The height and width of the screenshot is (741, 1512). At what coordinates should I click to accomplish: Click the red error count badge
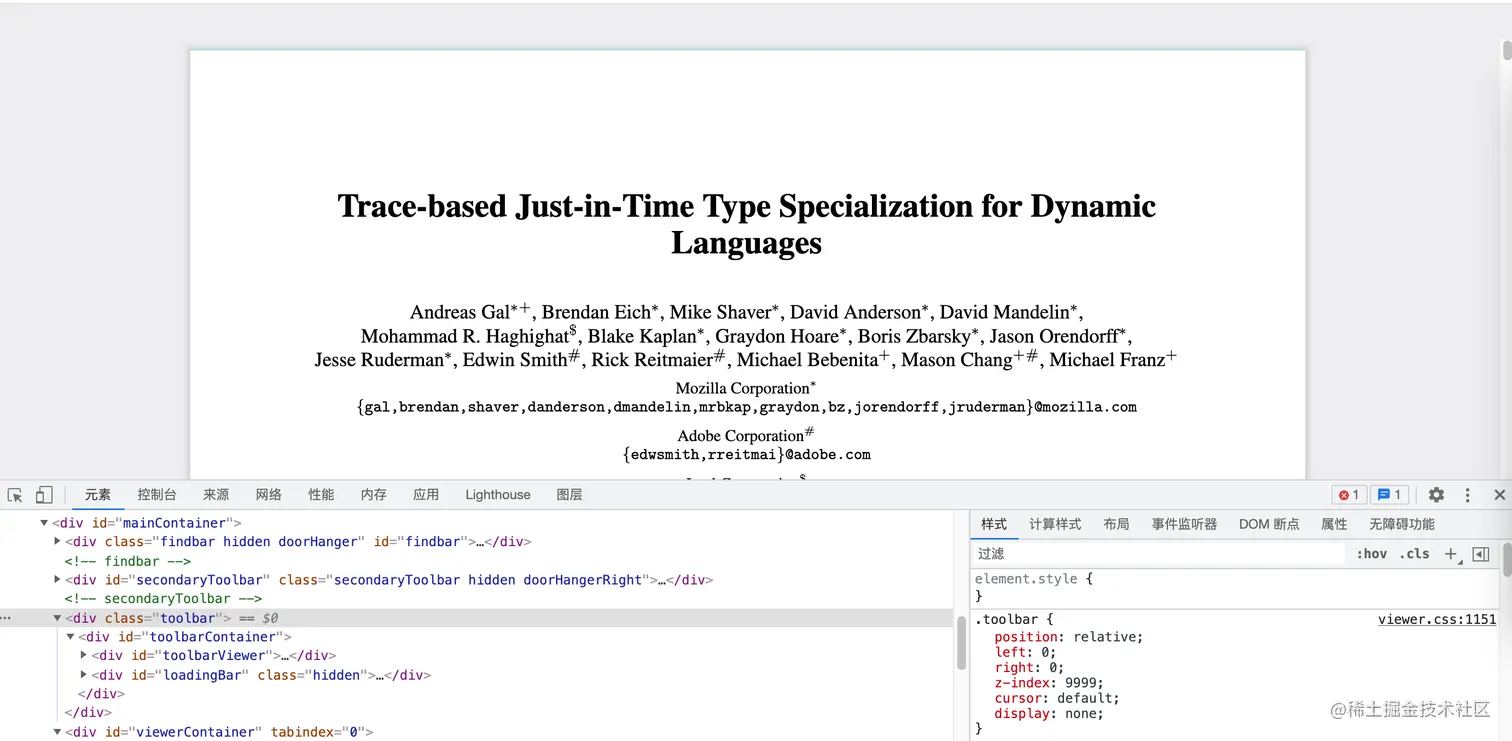[x=1349, y=495]
